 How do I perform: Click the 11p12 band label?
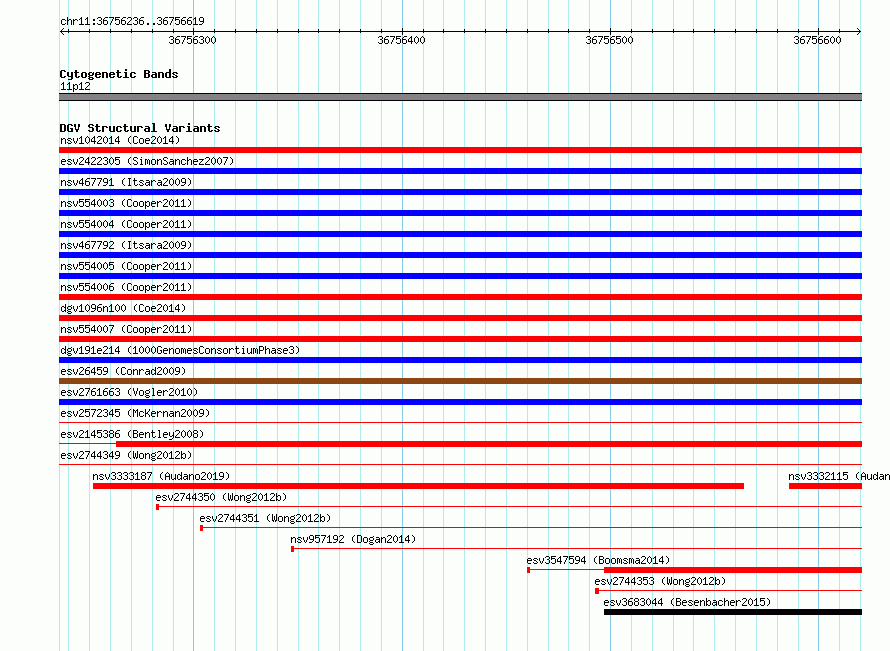(x=75, y=86)
